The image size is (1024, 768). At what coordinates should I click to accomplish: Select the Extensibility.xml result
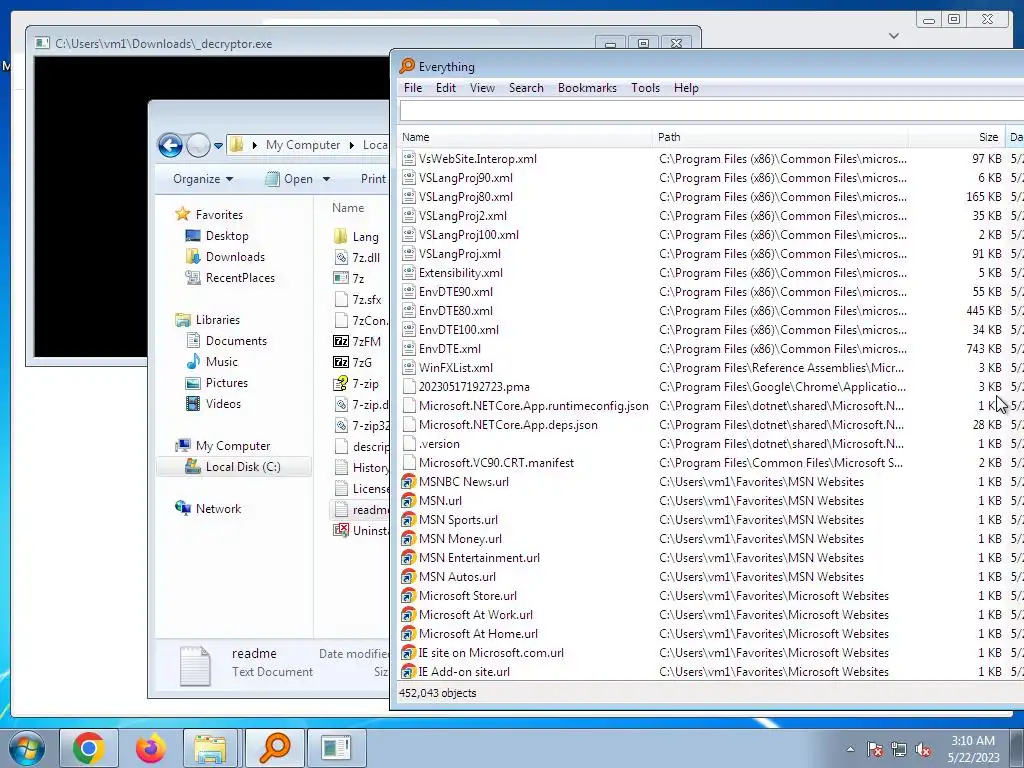coord(460,273)
